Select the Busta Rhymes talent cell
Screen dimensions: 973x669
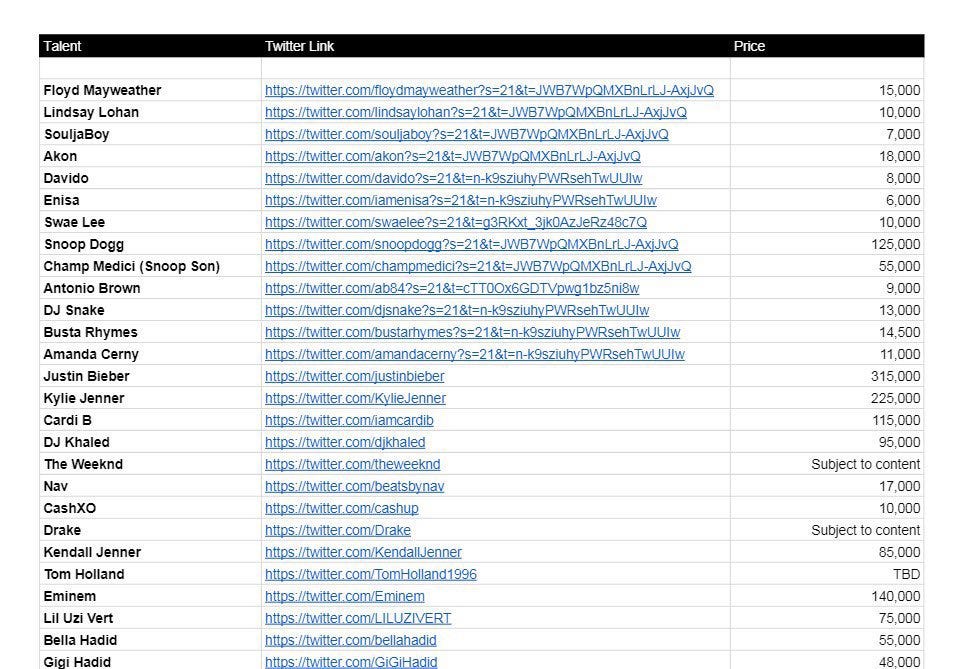pyautogui.click(x=150, y=333)
